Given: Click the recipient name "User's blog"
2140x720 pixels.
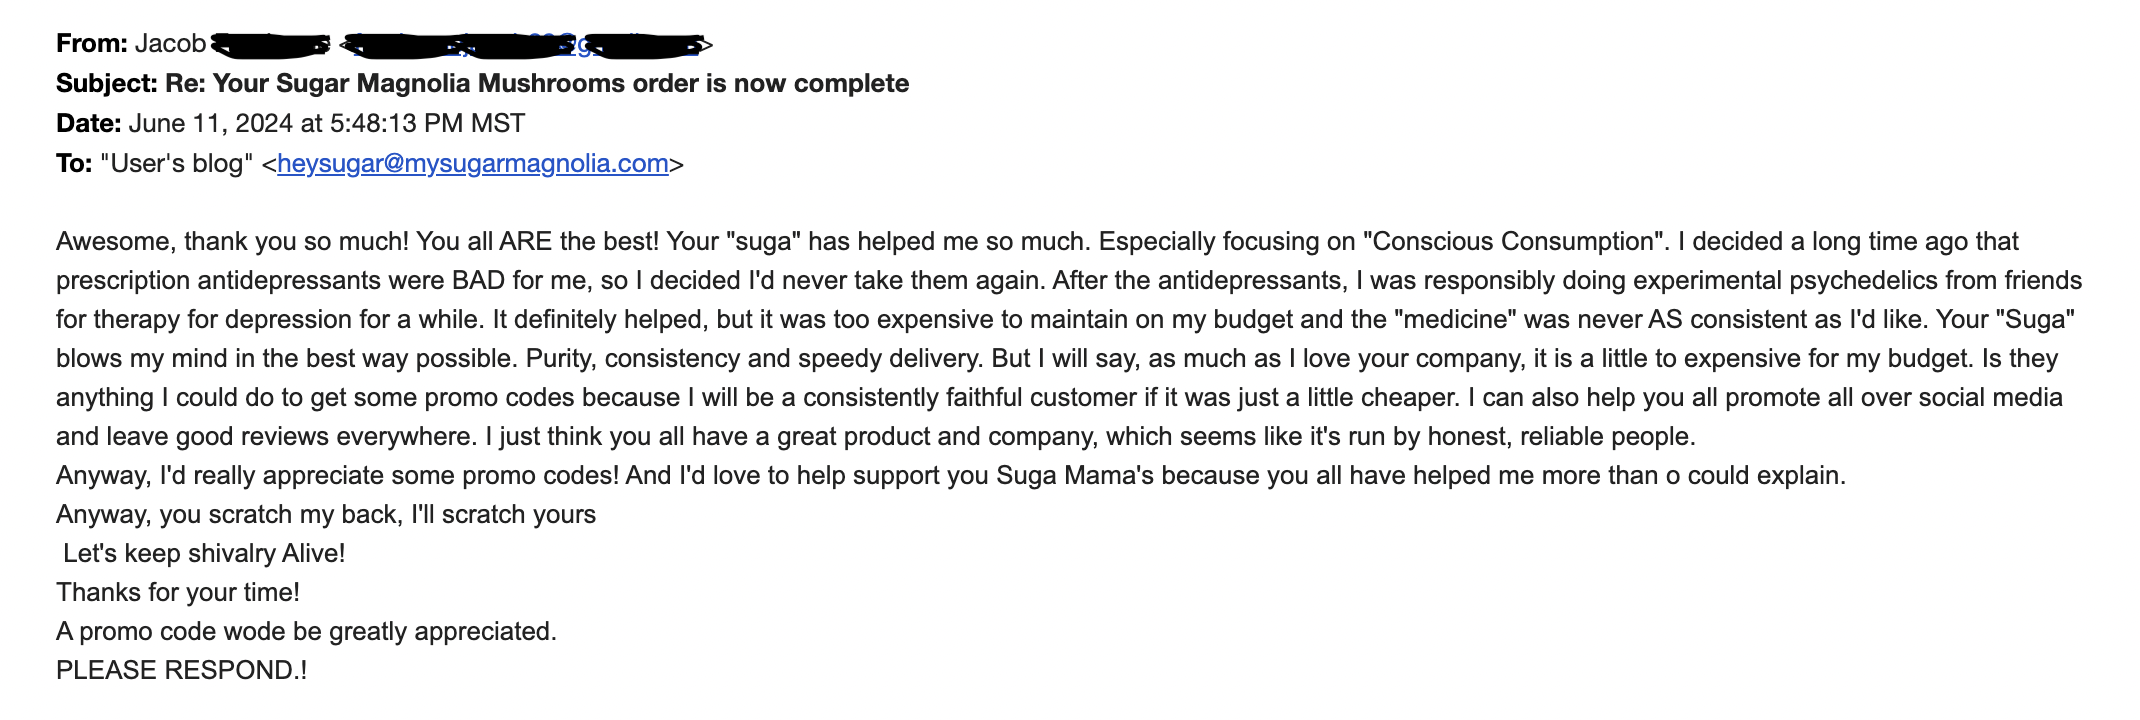Looking at the screenshot, I should pos(177,163).
